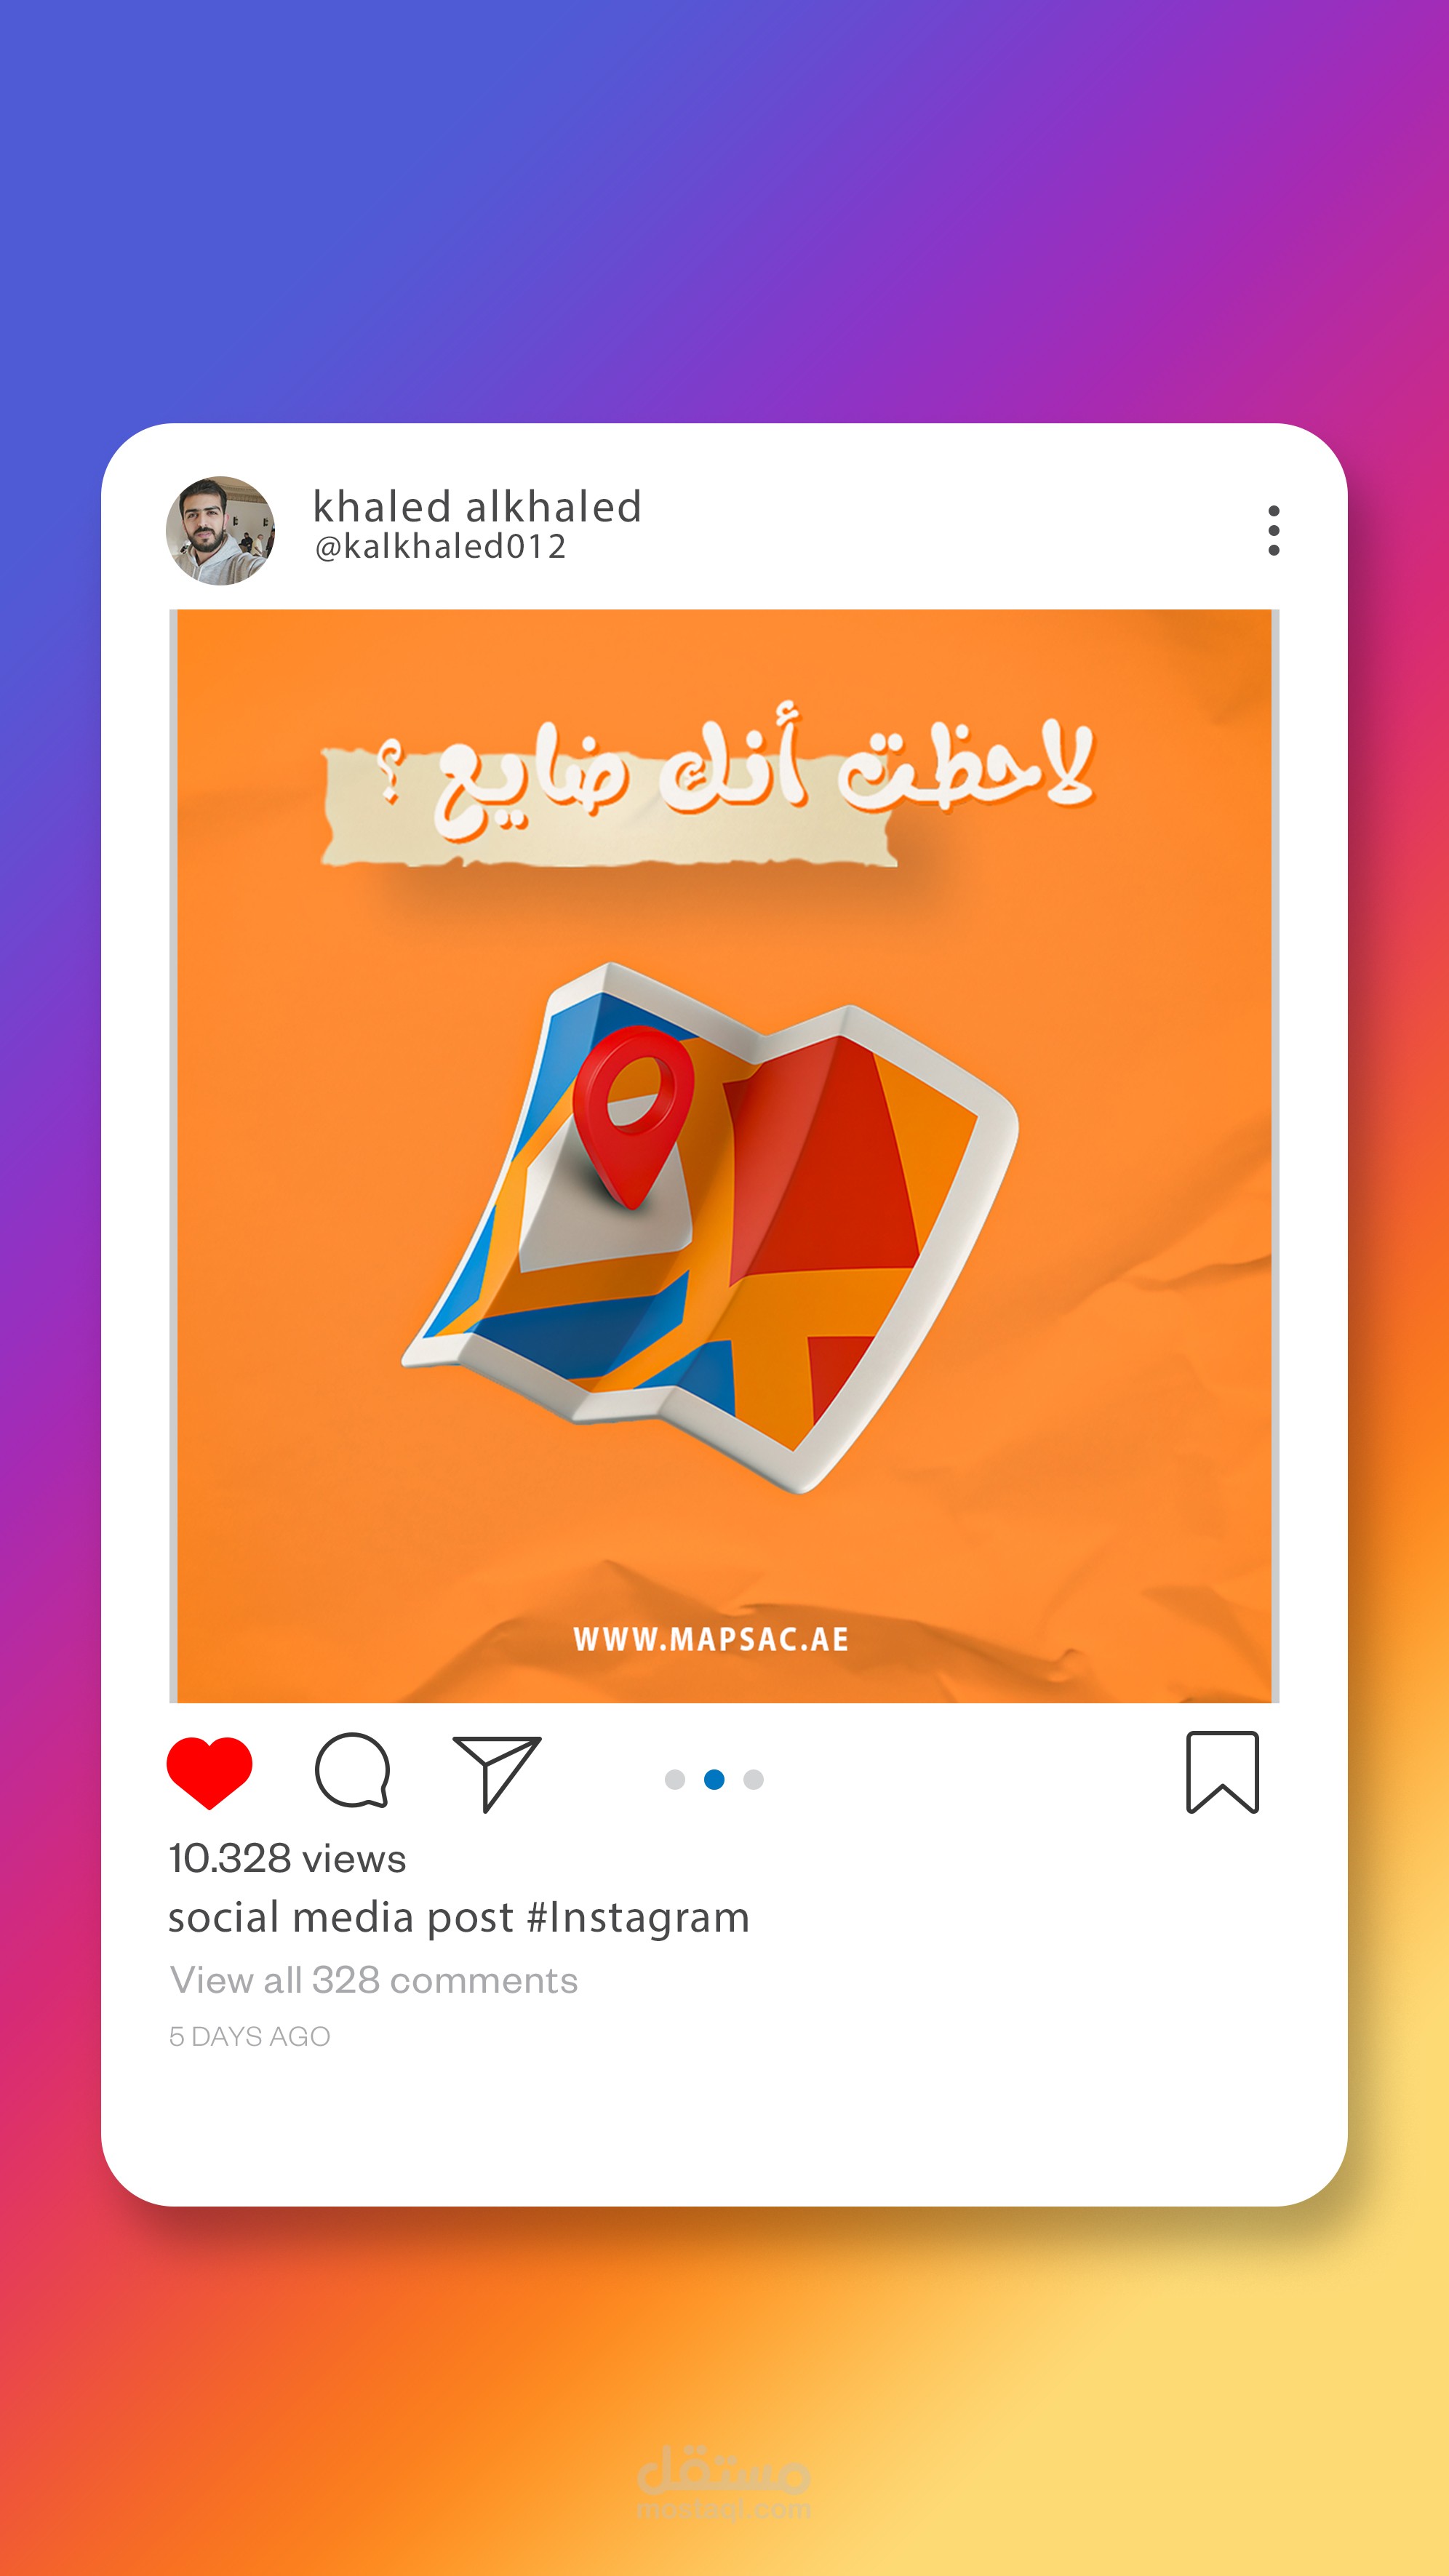
Task: Click the 10.328 views count
Action: click(287, 1858)
